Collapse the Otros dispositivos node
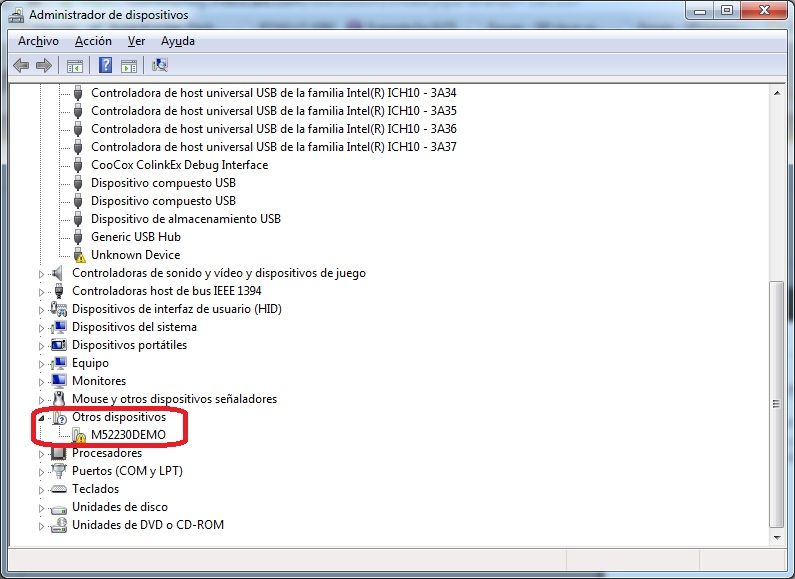 tap(42, 418)
